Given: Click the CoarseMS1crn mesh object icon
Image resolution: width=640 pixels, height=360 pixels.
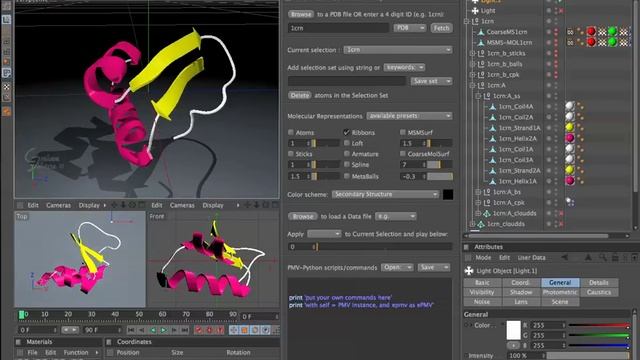Looking at the screenshot, I should point(481,32).
